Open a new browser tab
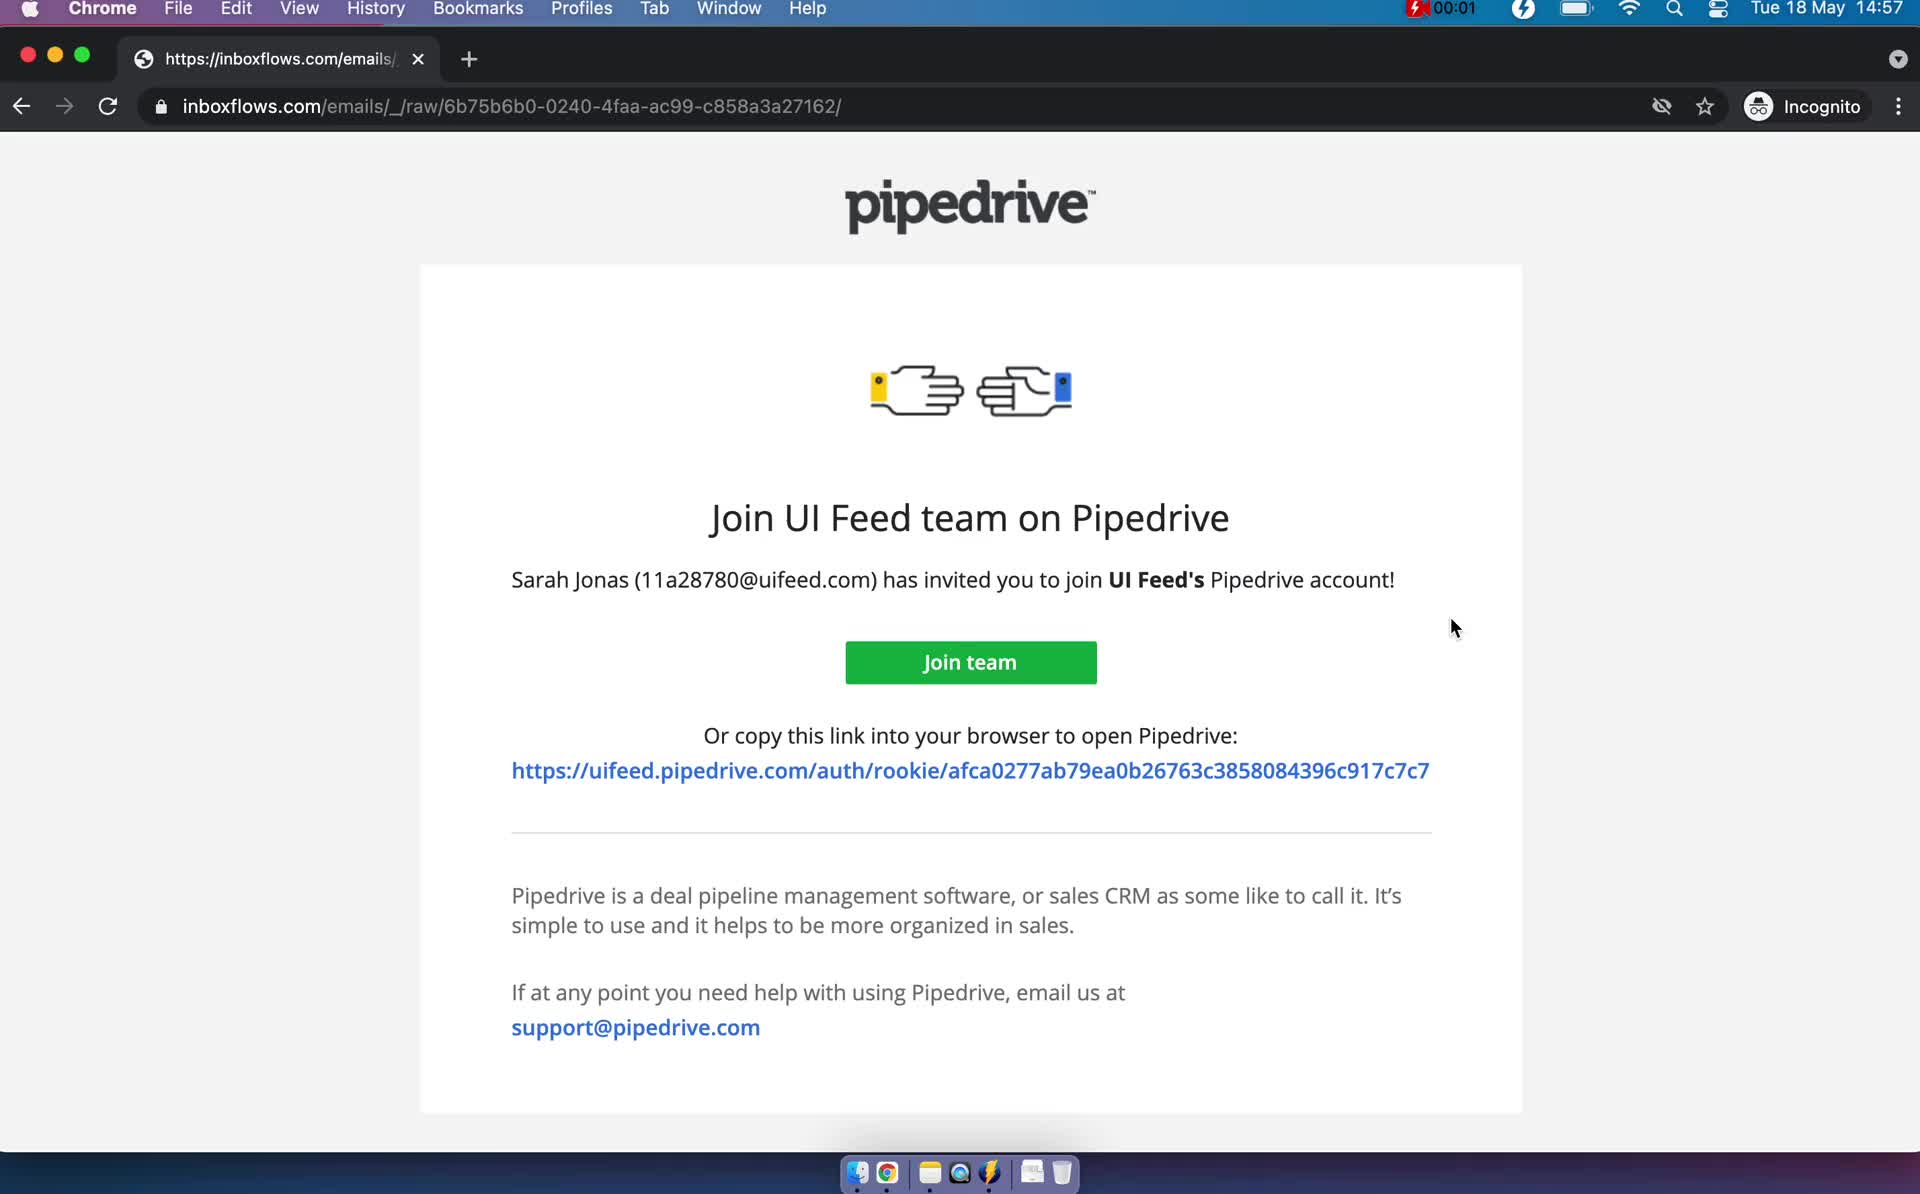 point(469,59)
